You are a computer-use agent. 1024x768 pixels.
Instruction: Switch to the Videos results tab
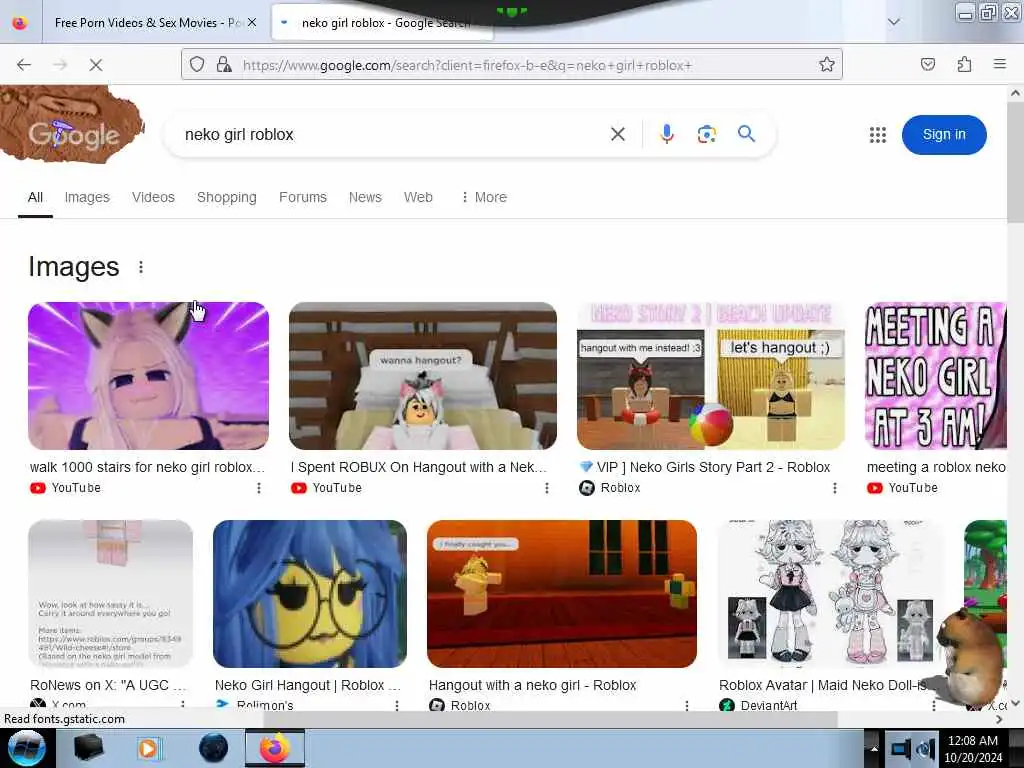tap(153, 197)
